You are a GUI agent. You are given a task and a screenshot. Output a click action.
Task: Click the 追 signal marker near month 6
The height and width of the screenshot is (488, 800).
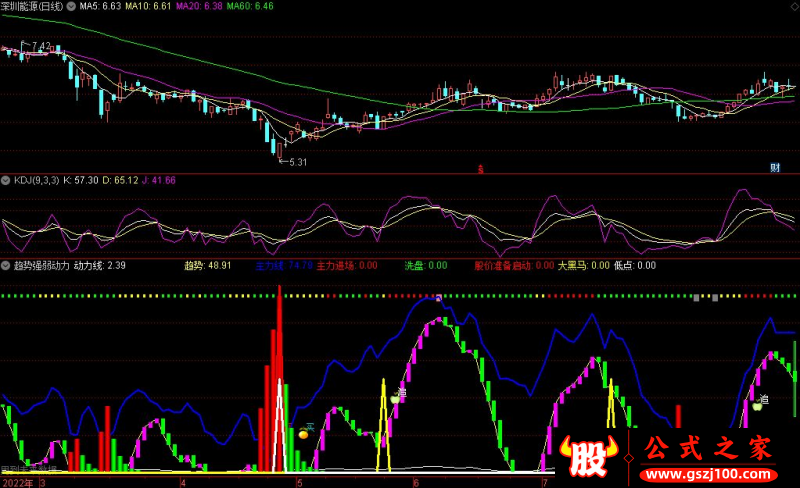click(399, 396)
